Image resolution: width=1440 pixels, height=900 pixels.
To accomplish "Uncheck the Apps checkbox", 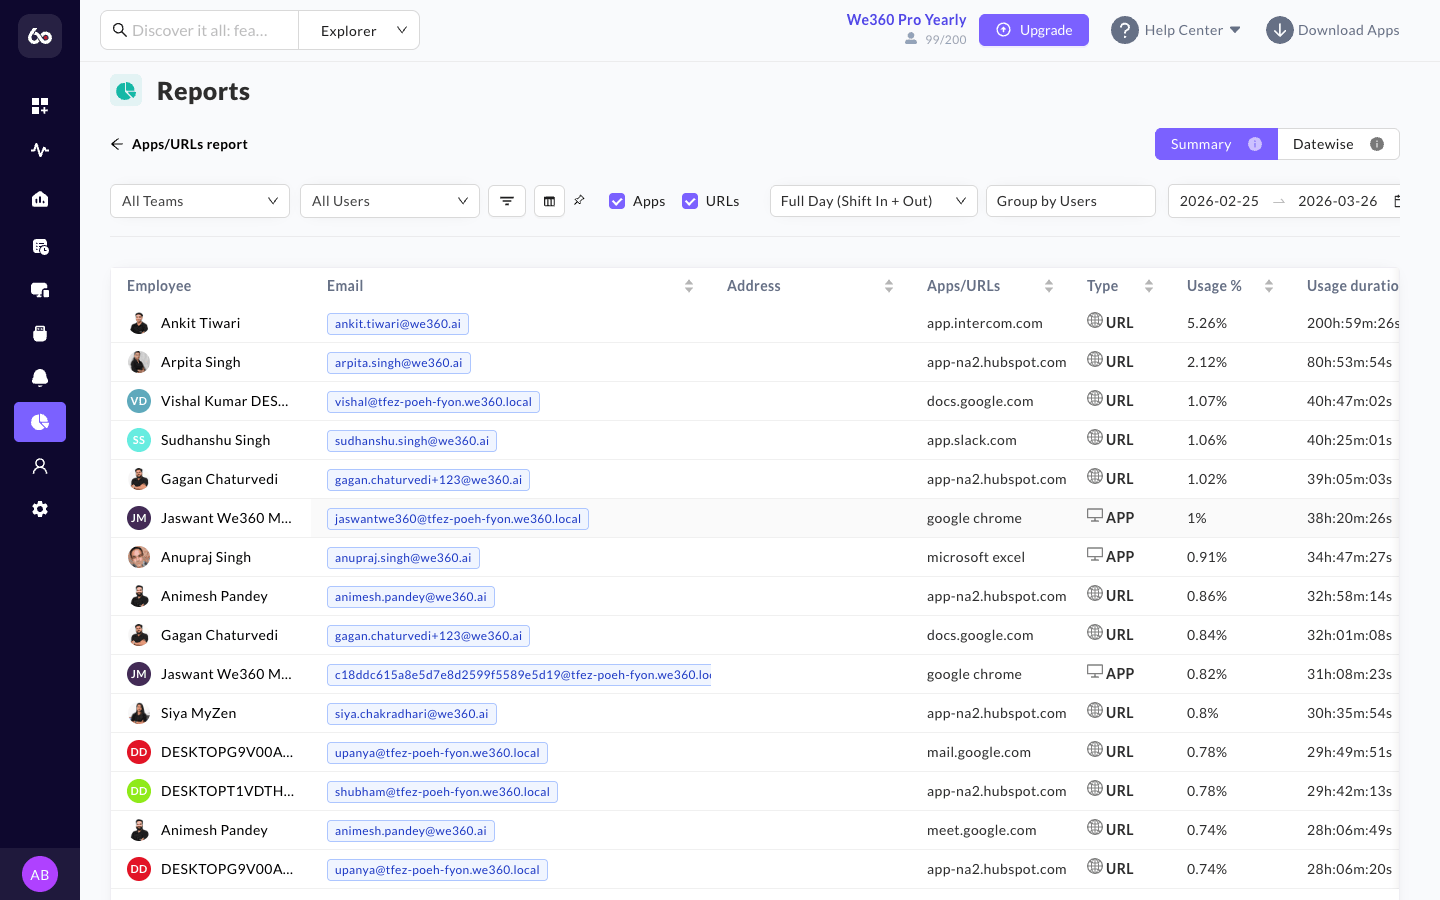I will (x=617, y=201).
